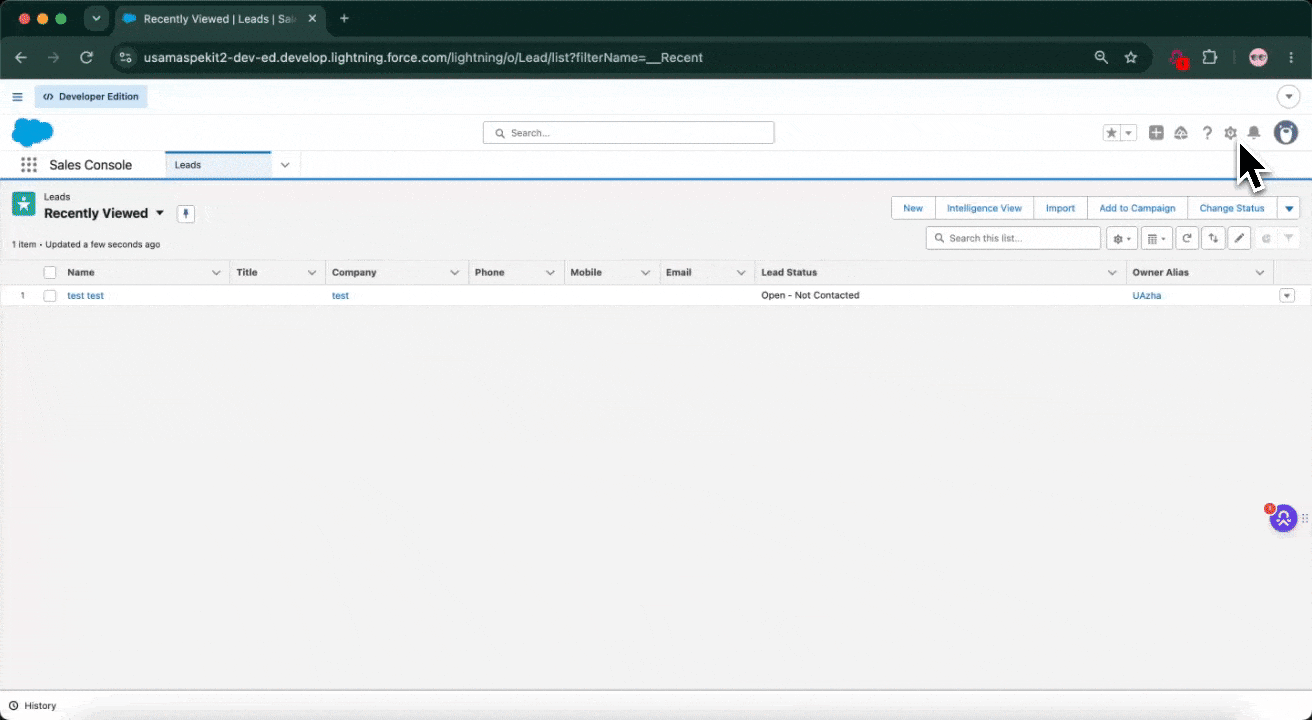Screen dimensions: 1312x720
Task: Open the App Launcher grid icon
Action: (x=29, y=165)
